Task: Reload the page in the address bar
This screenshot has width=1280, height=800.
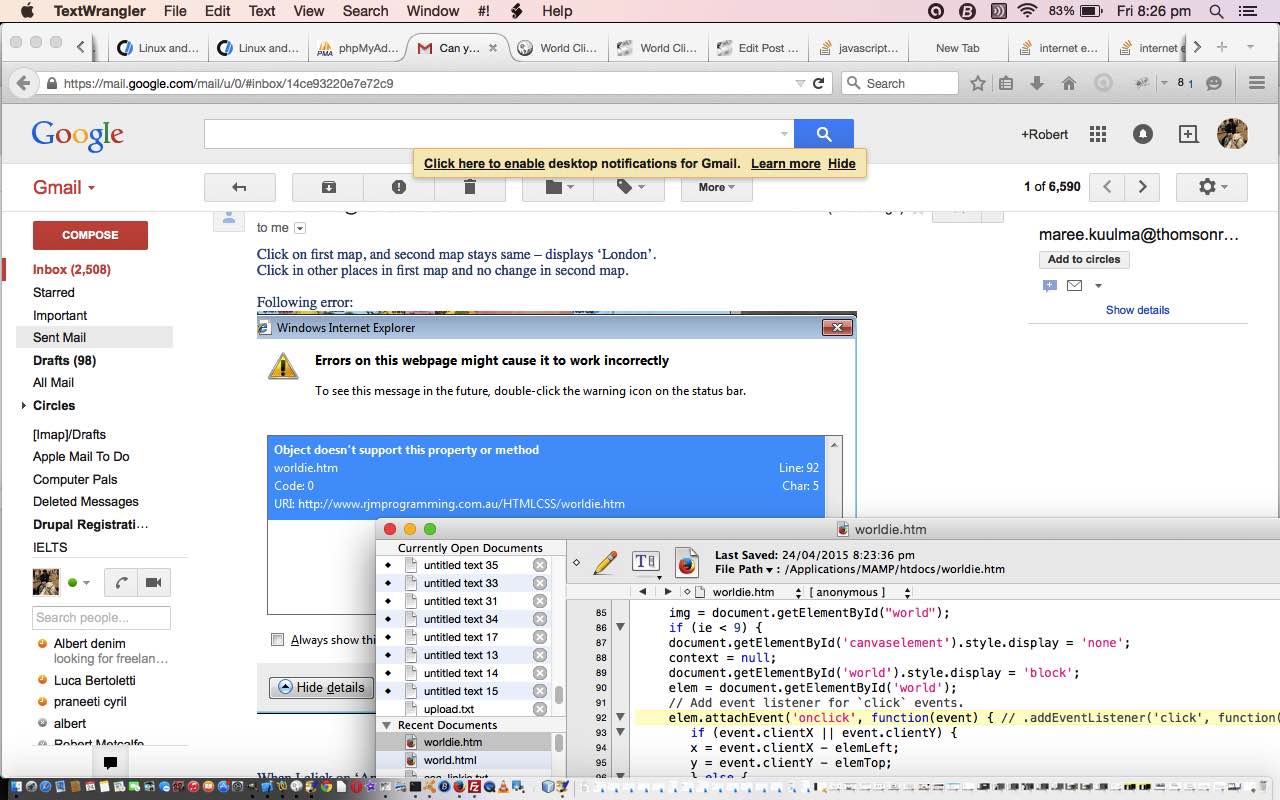Action: point(818,84)
